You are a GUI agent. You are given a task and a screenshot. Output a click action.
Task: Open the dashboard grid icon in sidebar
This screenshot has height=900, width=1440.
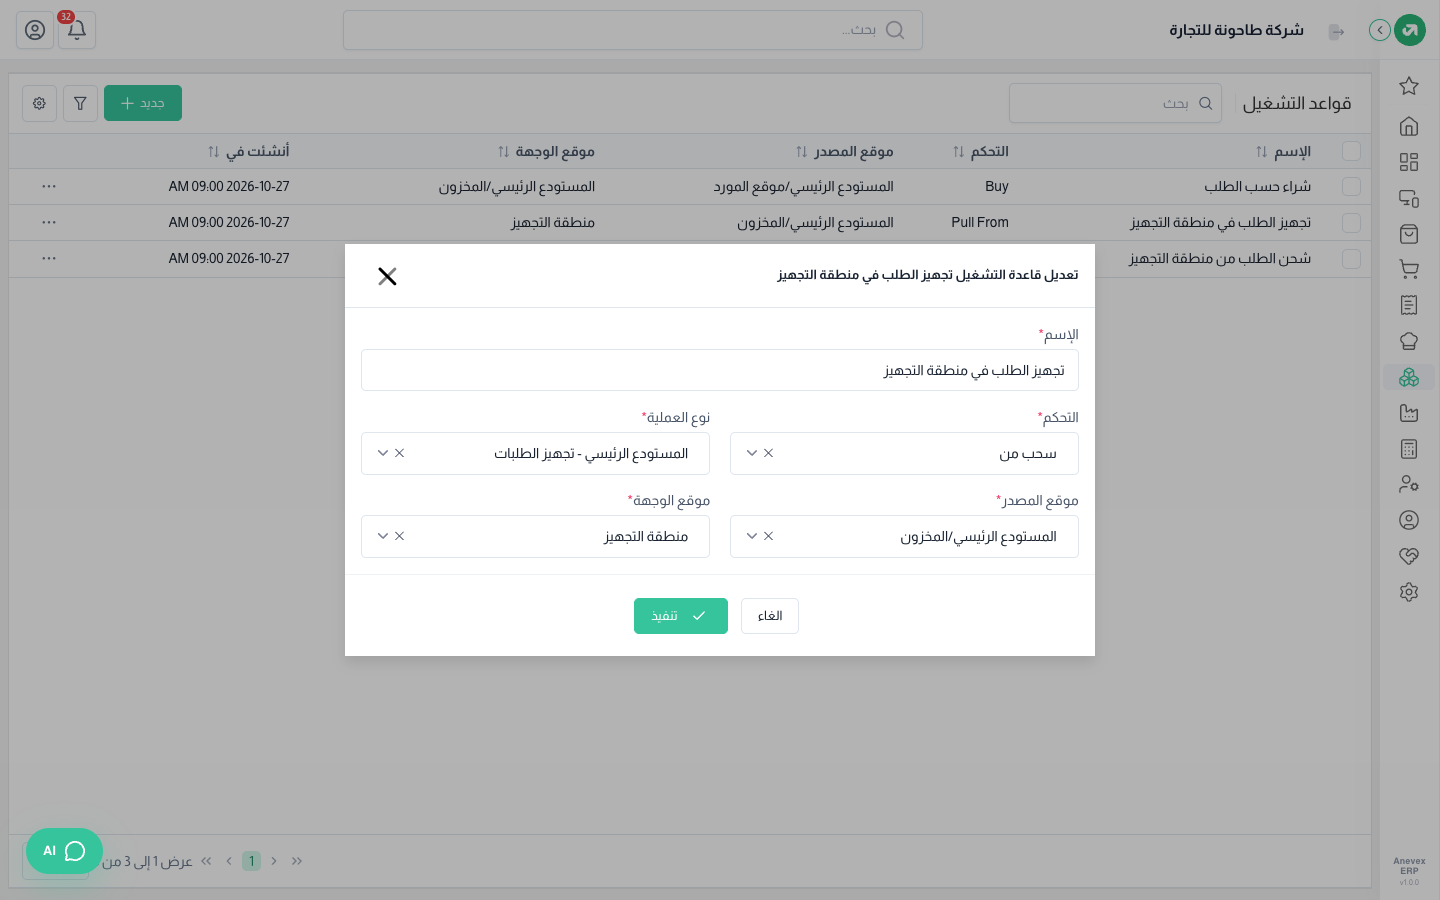tap(1409, 162)
